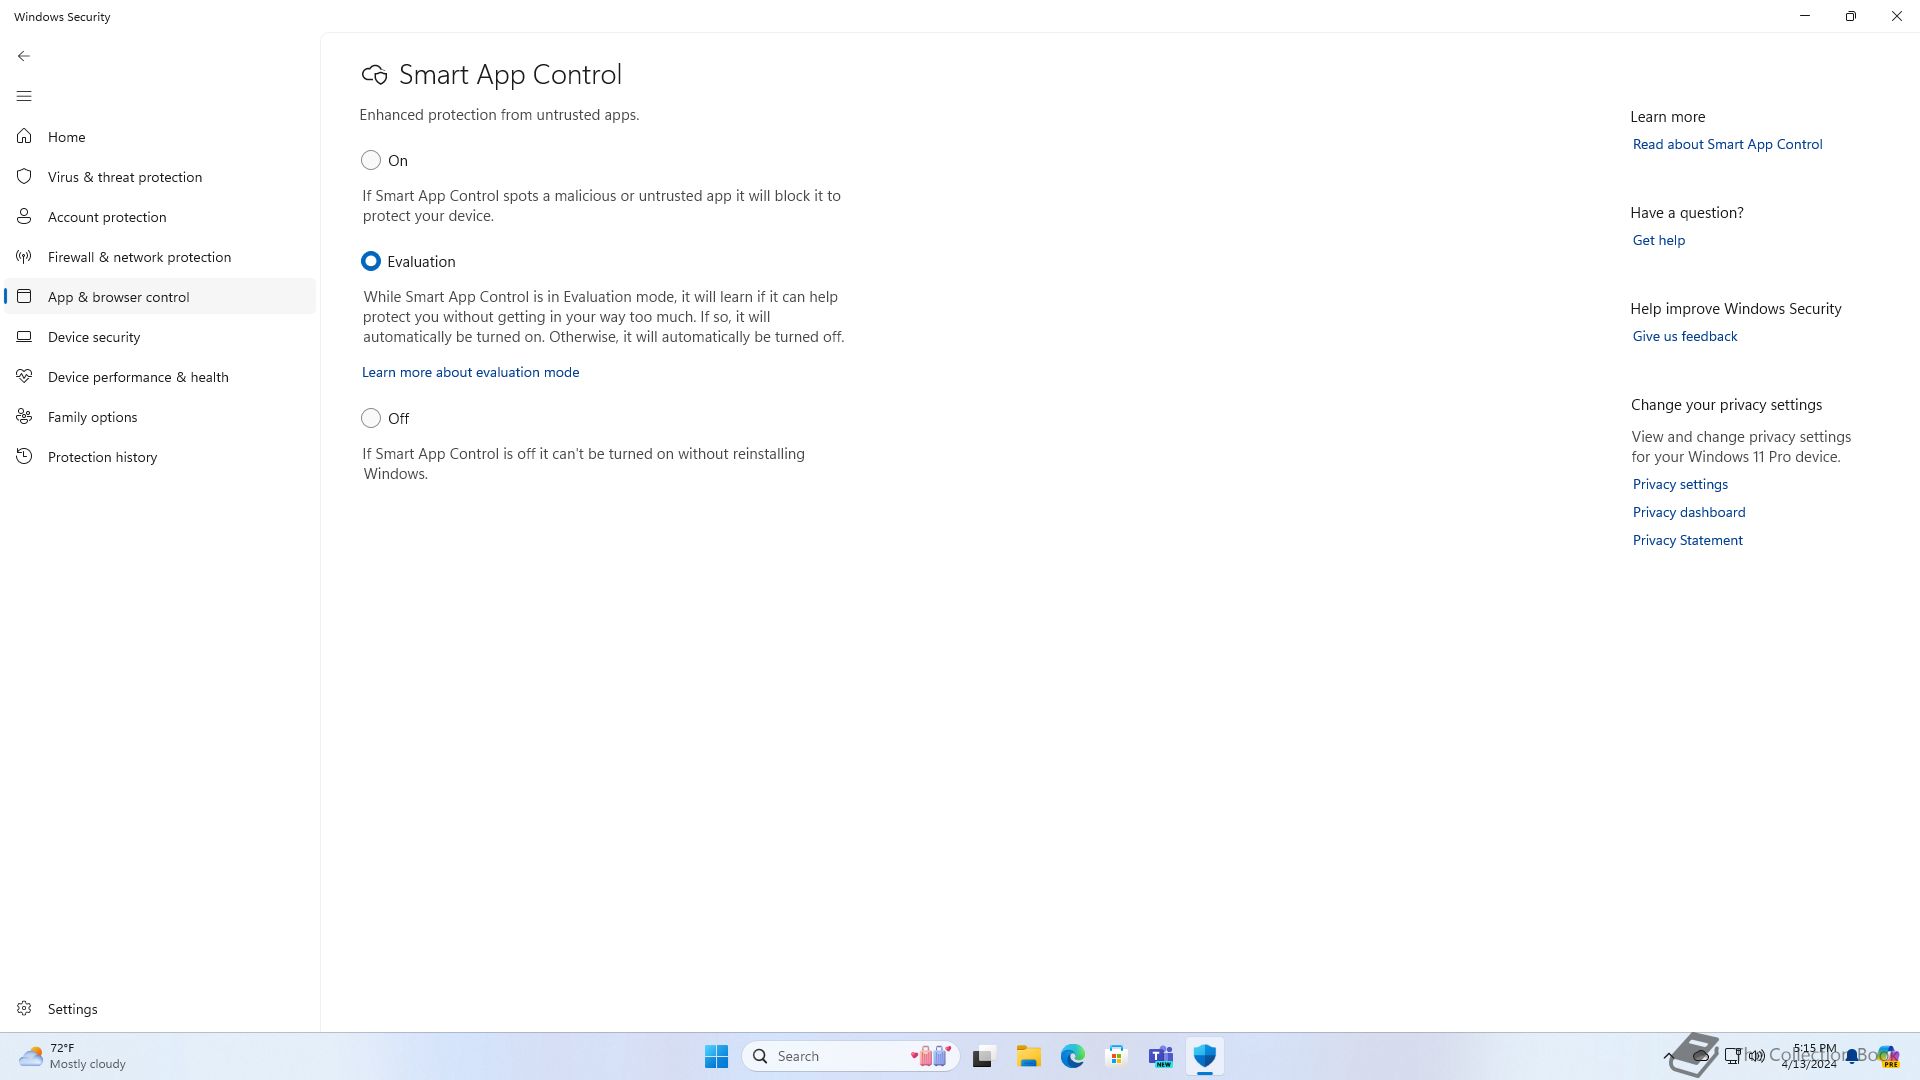Click Learn more about evaluation mode link
1920x1080 pixels.
[470, 372]
